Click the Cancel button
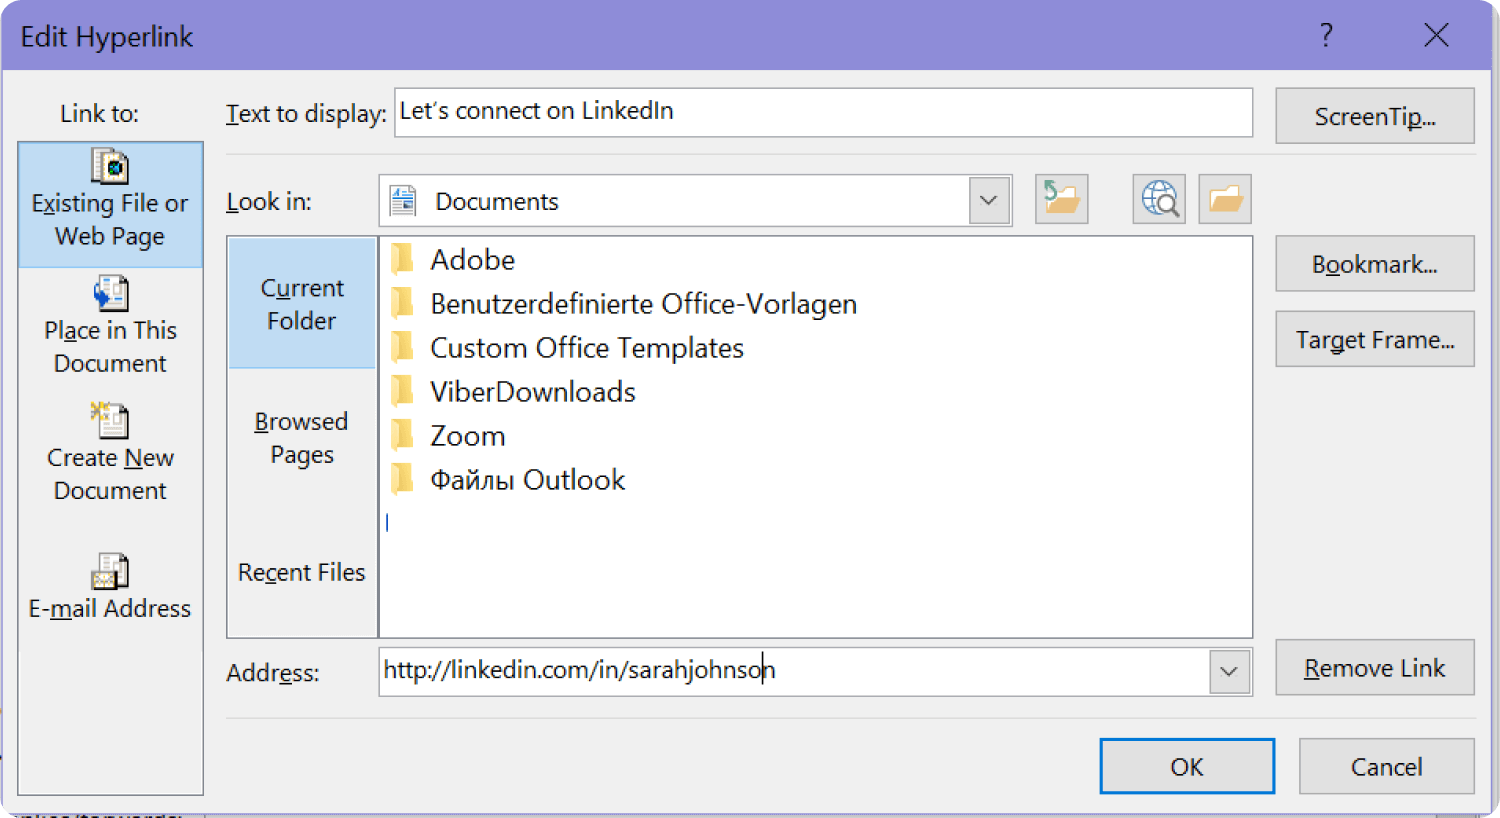Screen dimensions: 1500x818 point(1386,766)
